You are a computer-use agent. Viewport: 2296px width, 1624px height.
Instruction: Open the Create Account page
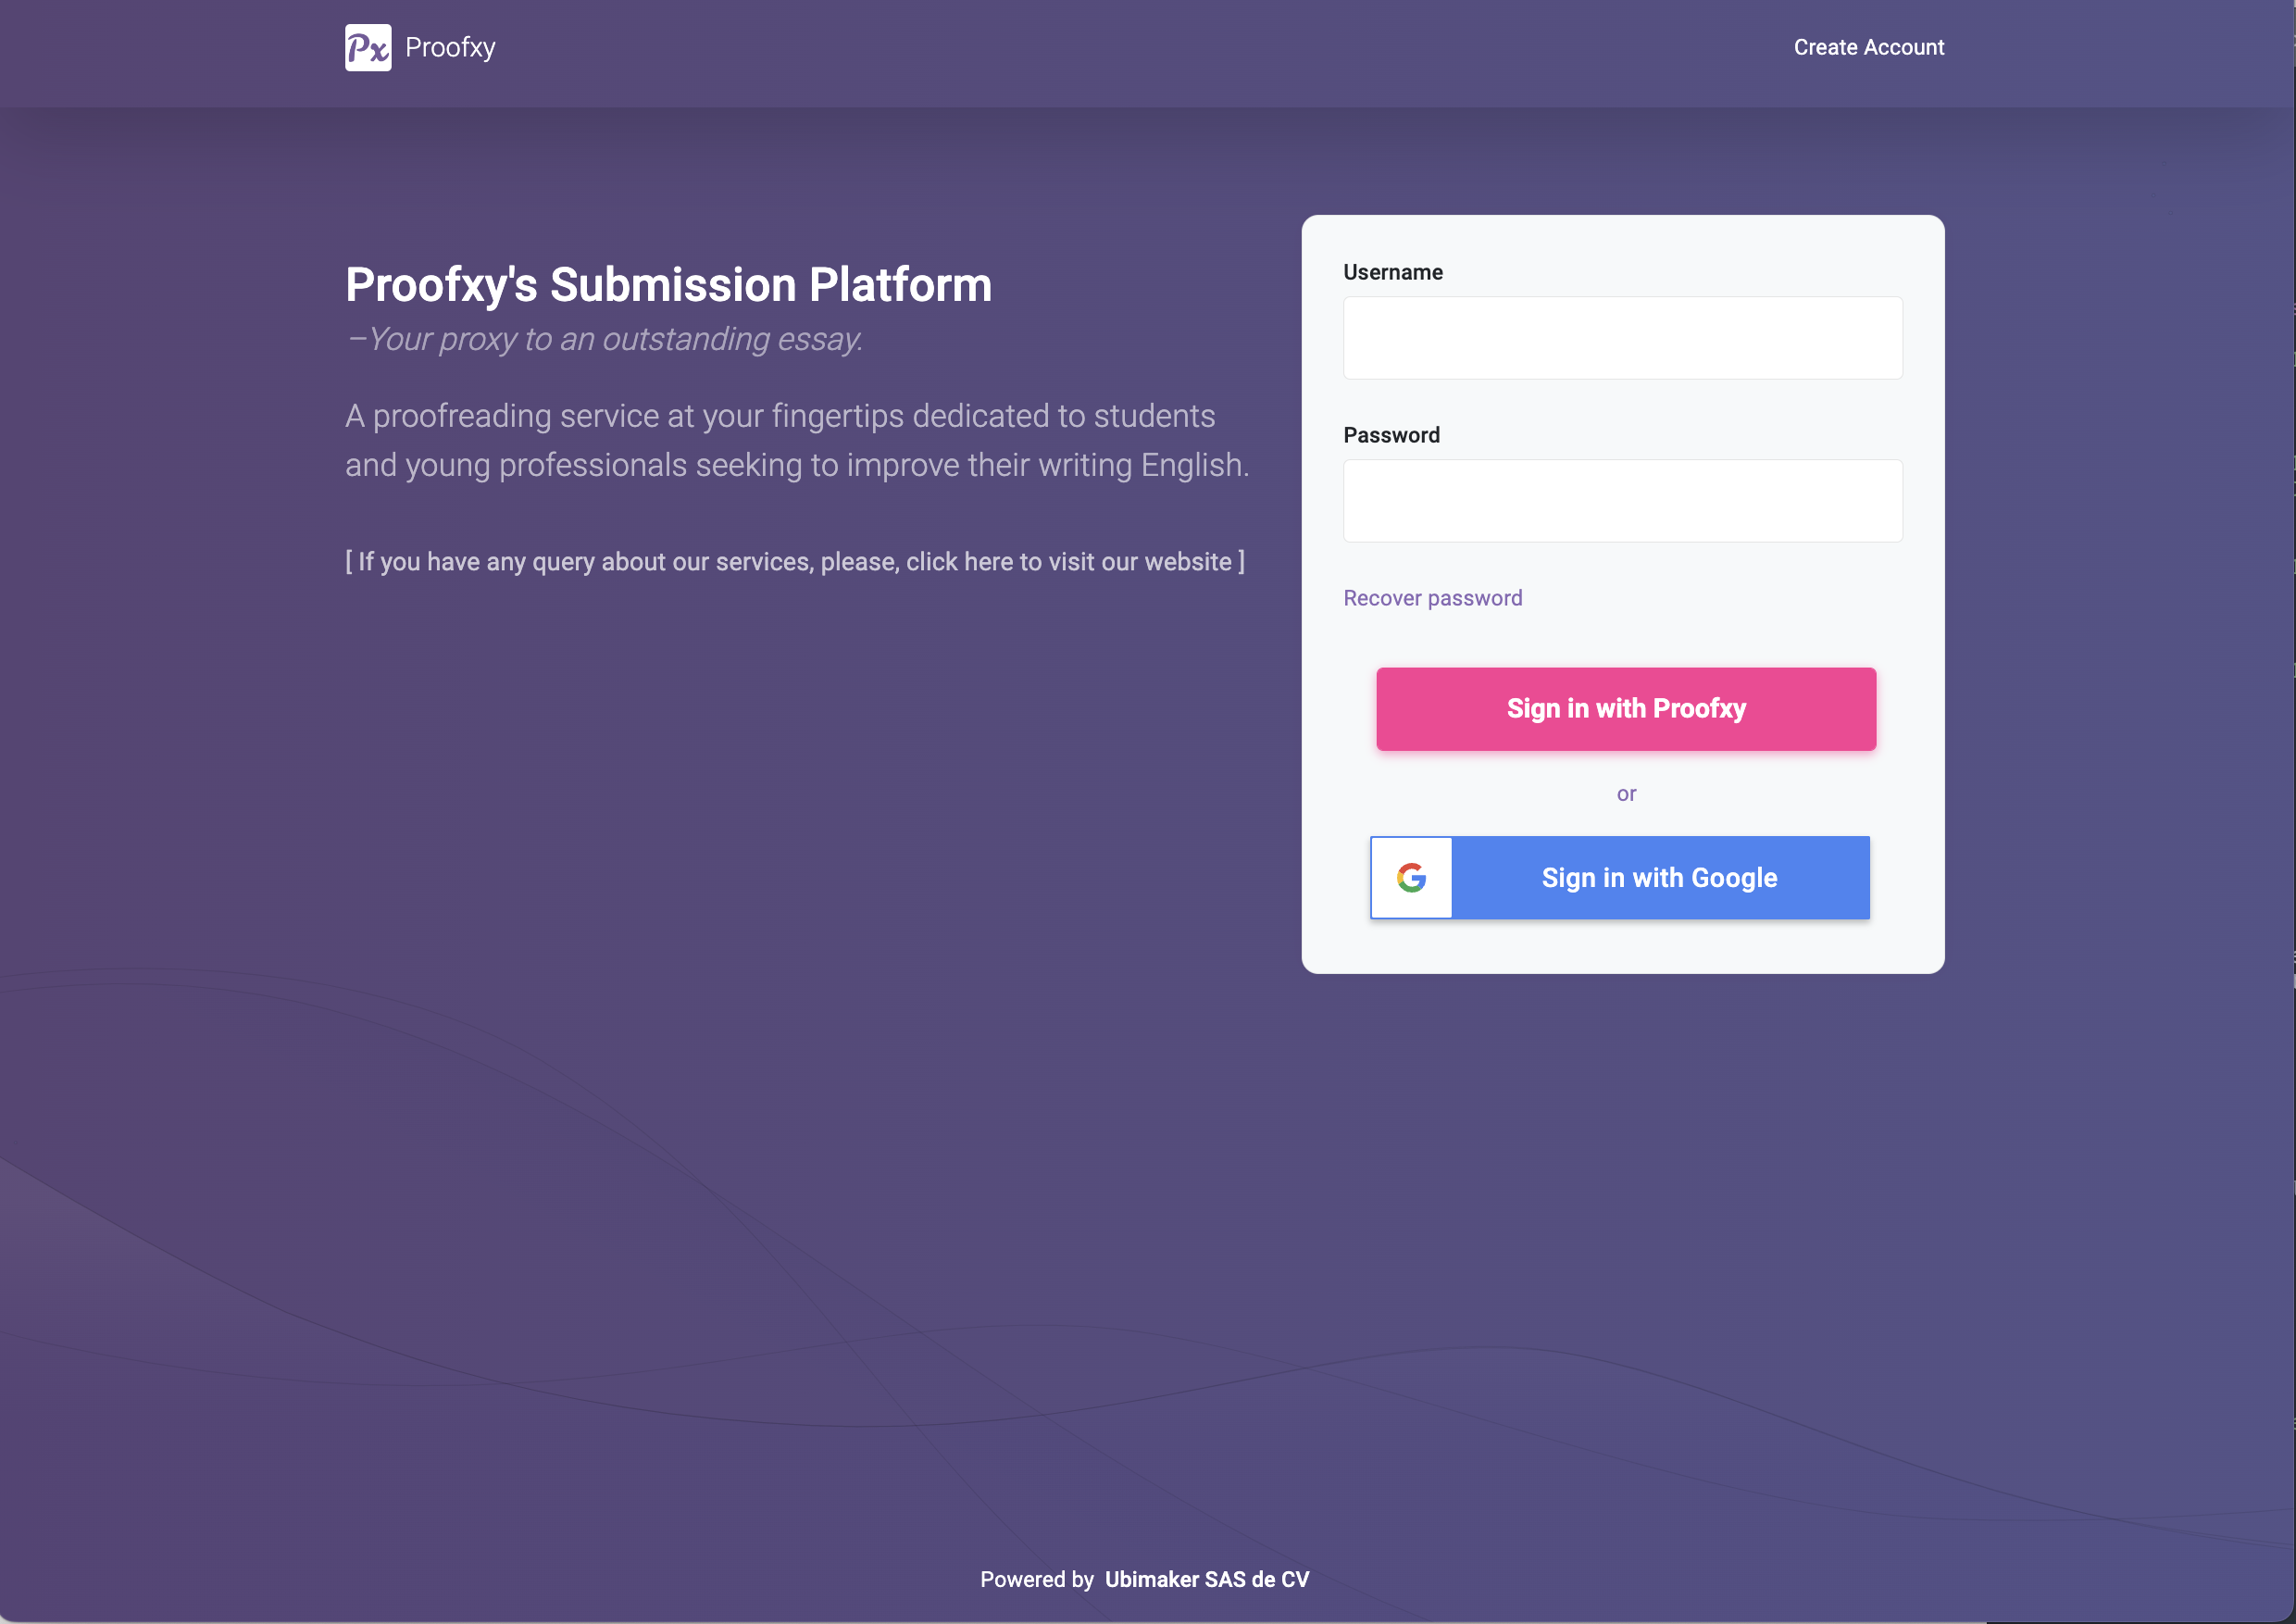pyautogui.click(x=1868, y=47)
